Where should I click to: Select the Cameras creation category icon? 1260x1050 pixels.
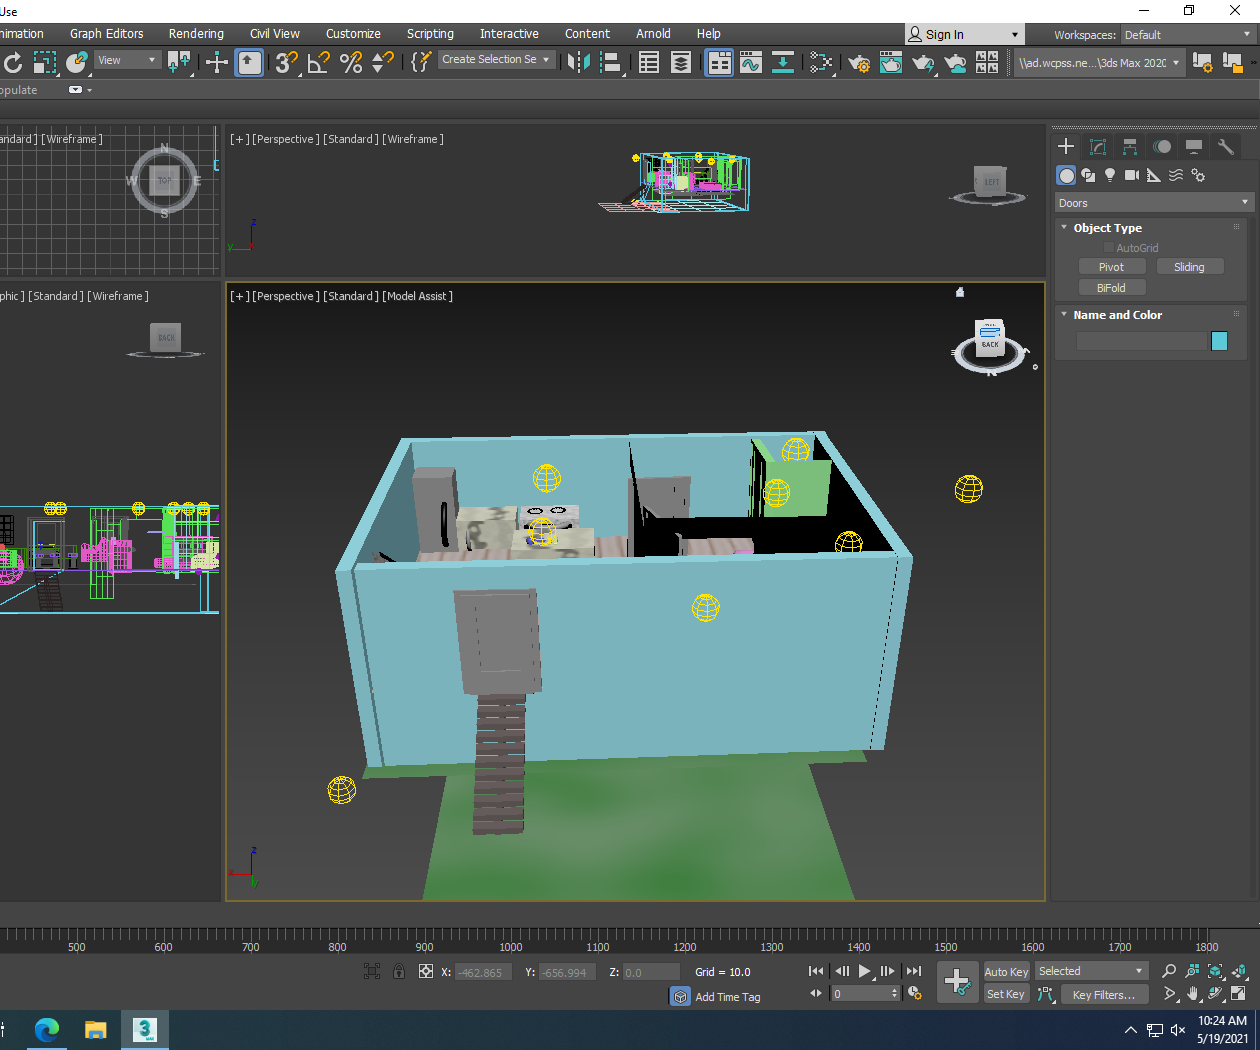pyautogui.click(x=1131, y=175)
